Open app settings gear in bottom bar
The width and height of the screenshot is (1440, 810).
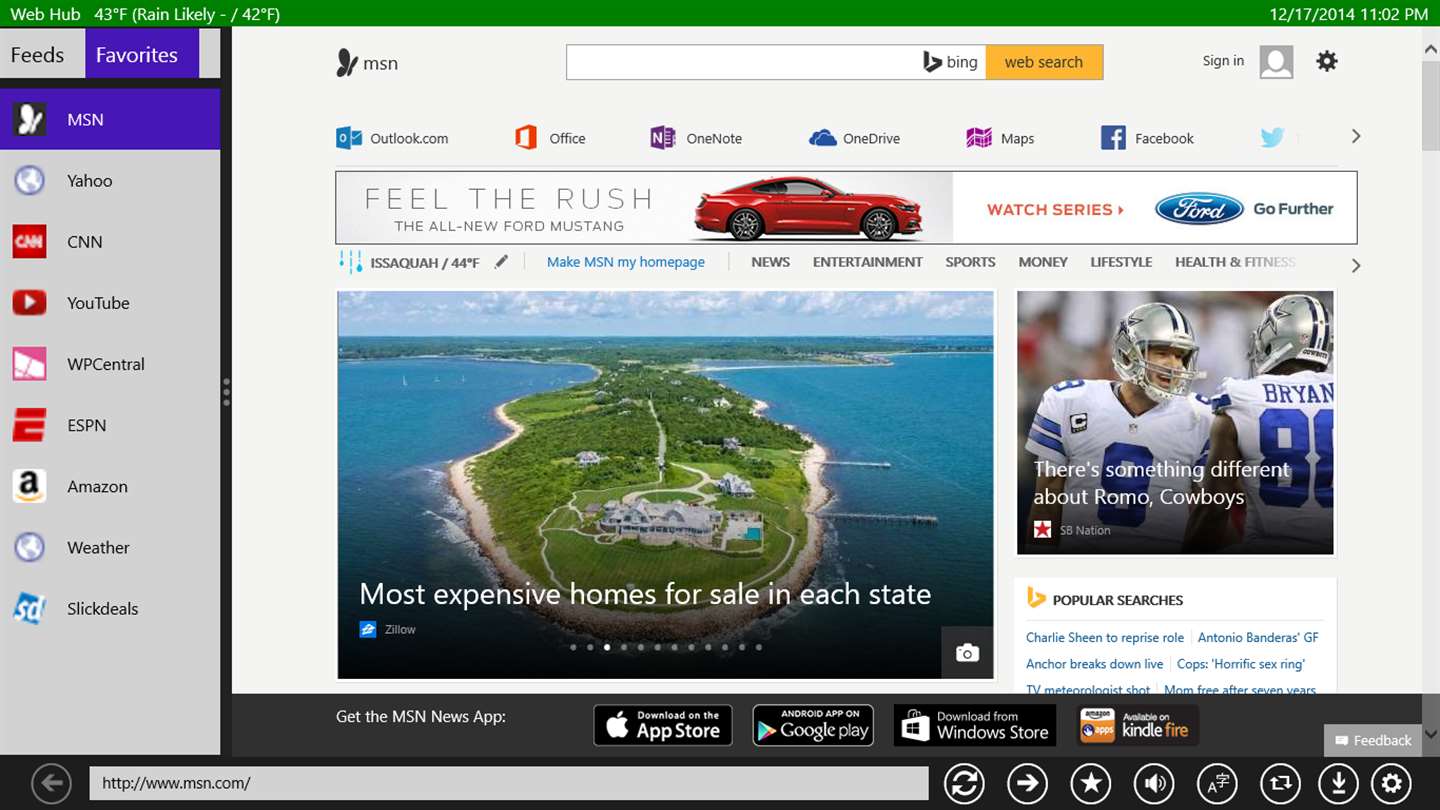tap(1391, 783)
